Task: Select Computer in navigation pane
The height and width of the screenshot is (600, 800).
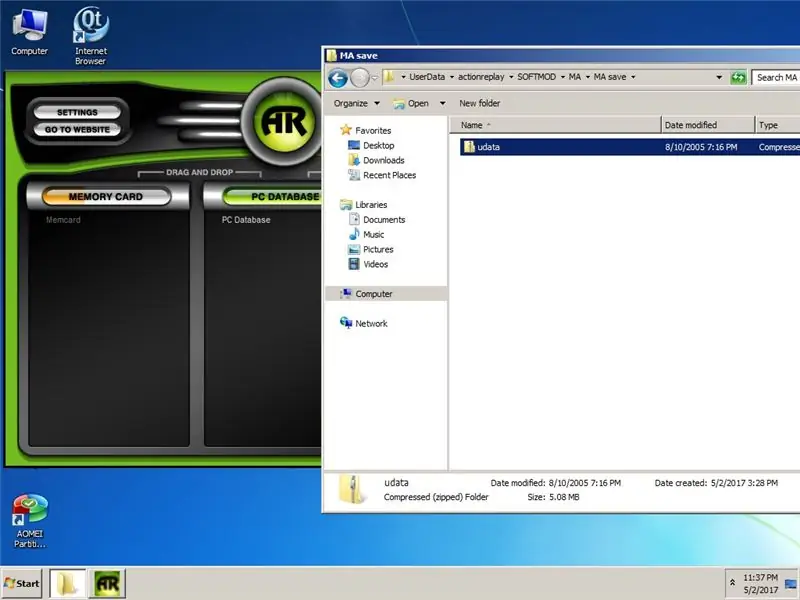Action: coord(386,293)
